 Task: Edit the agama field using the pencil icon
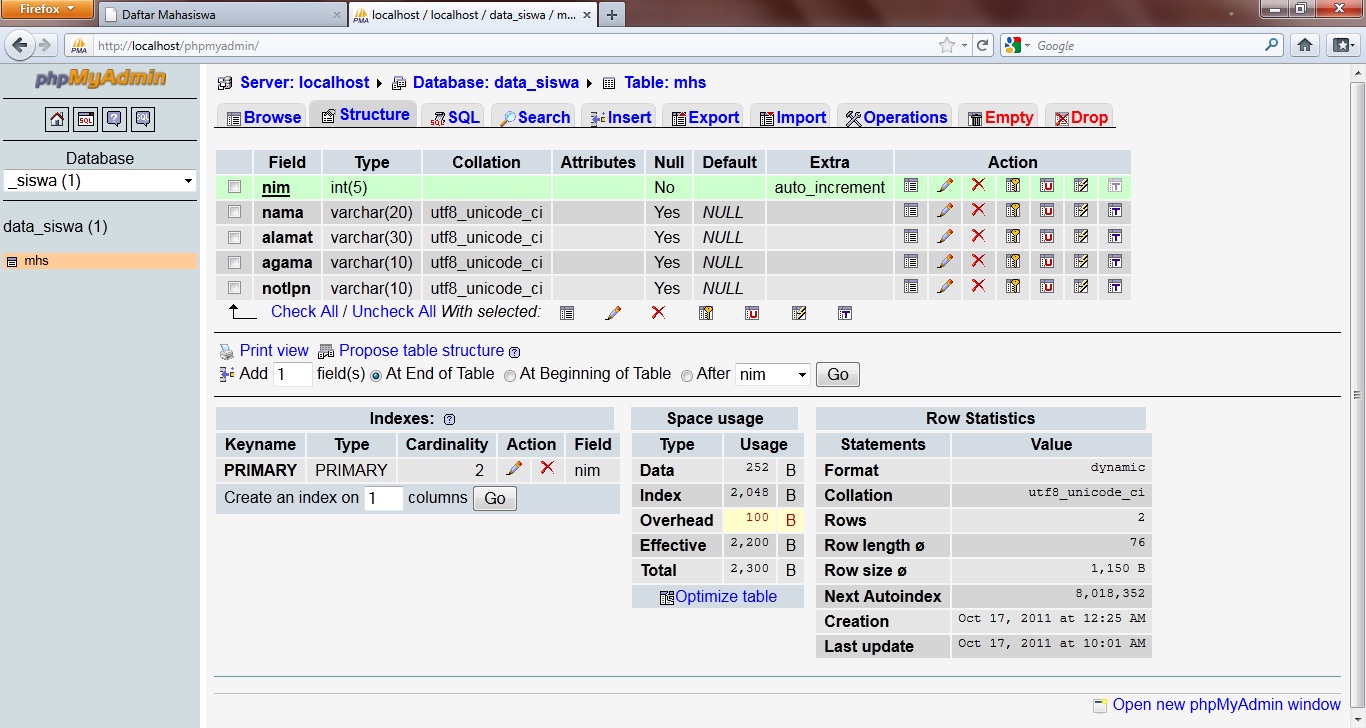(944, 262)
